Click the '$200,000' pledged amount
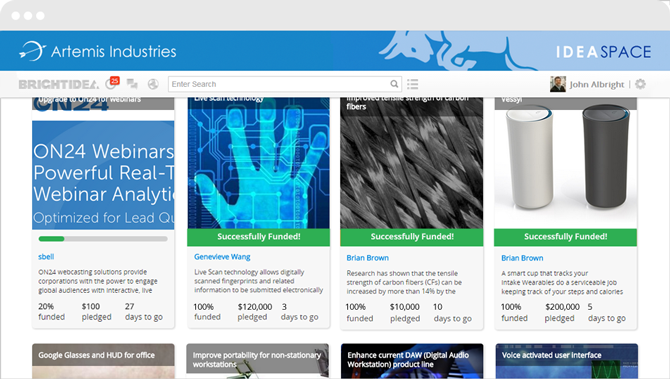The image size is (670, 379). coord(562,307)
